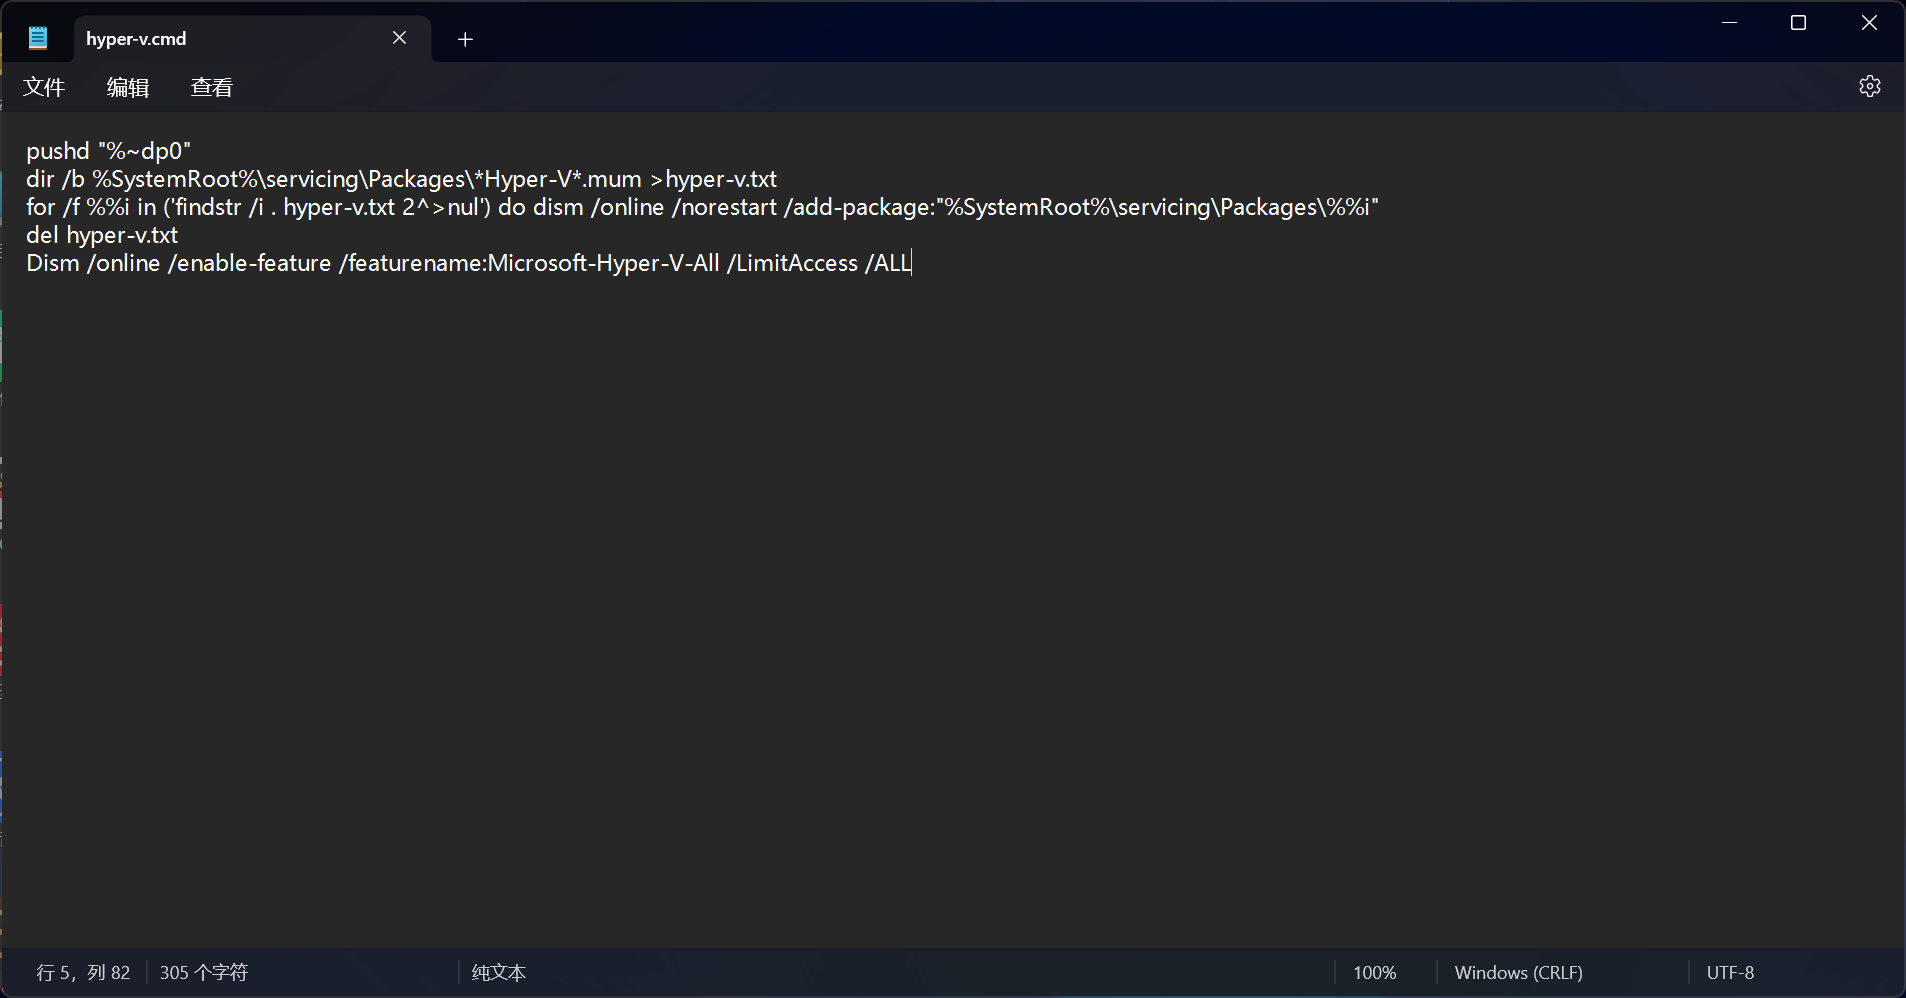The image size is (1906, 998).
Task: Open Notepad settings gear
Action: (1870, 86)
